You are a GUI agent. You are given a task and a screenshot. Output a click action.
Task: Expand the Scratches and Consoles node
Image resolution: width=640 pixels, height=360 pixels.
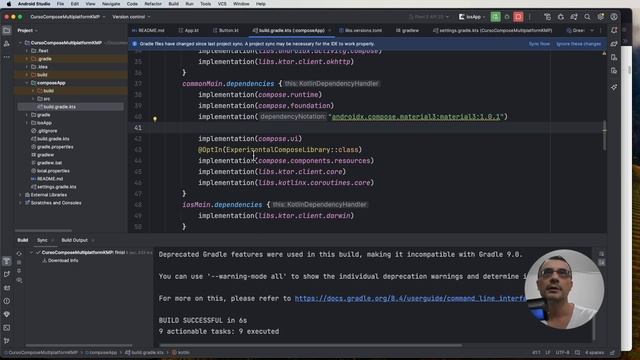[20, 203]
